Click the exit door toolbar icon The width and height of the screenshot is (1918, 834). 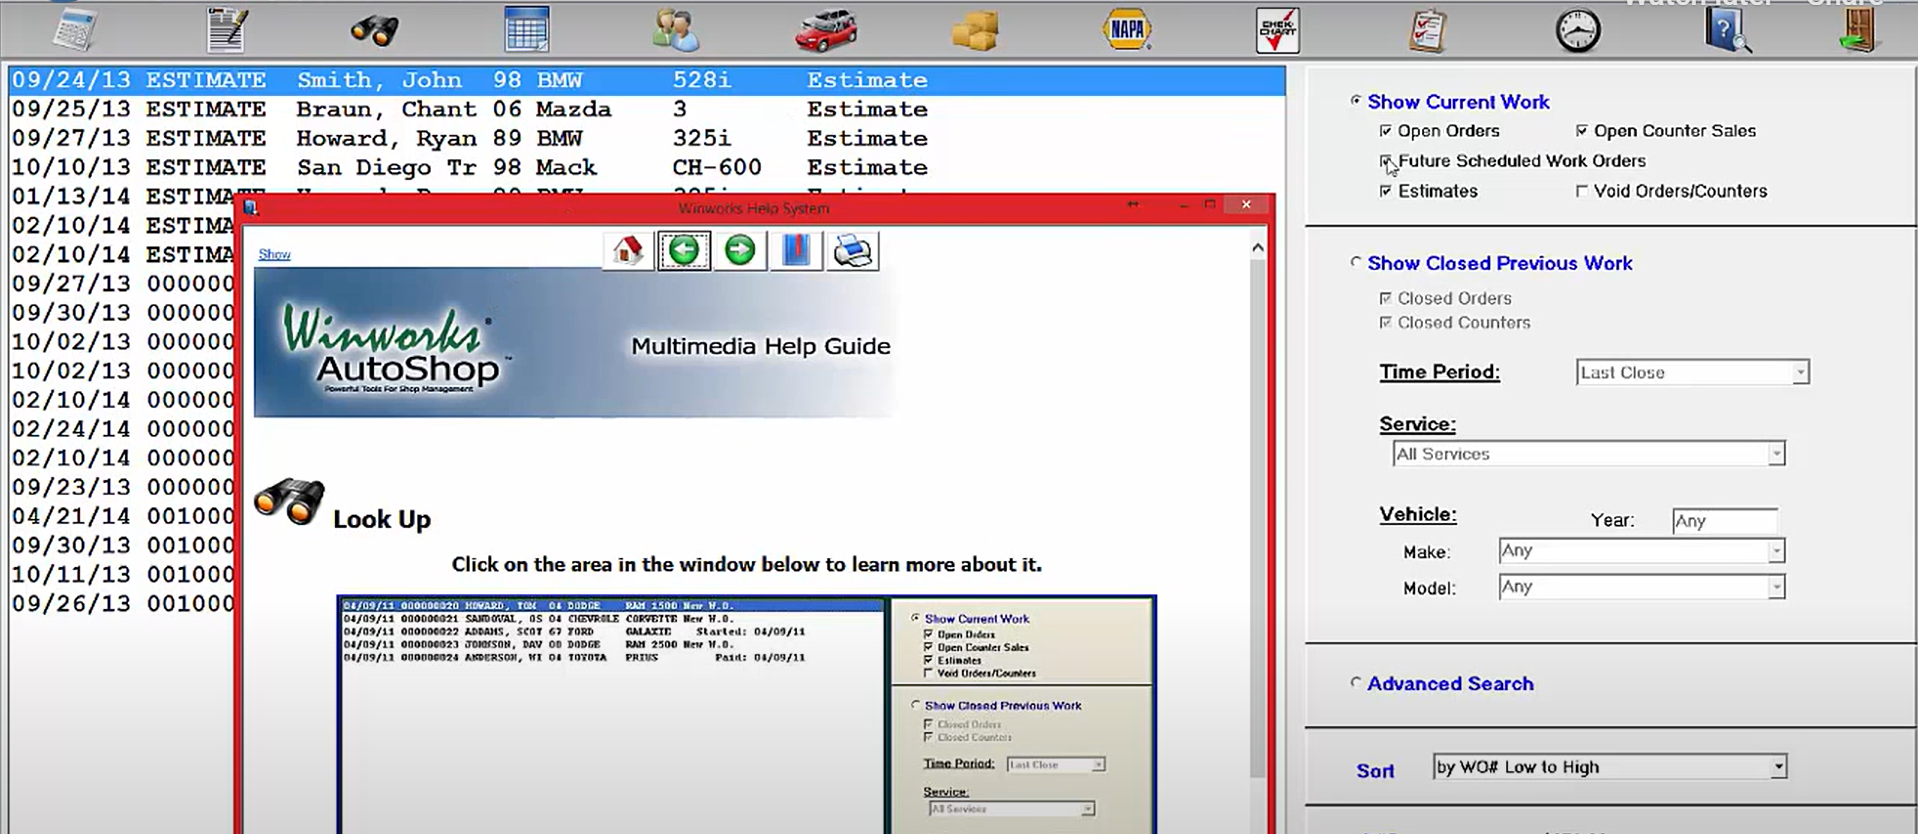(x=1859, y=30)
